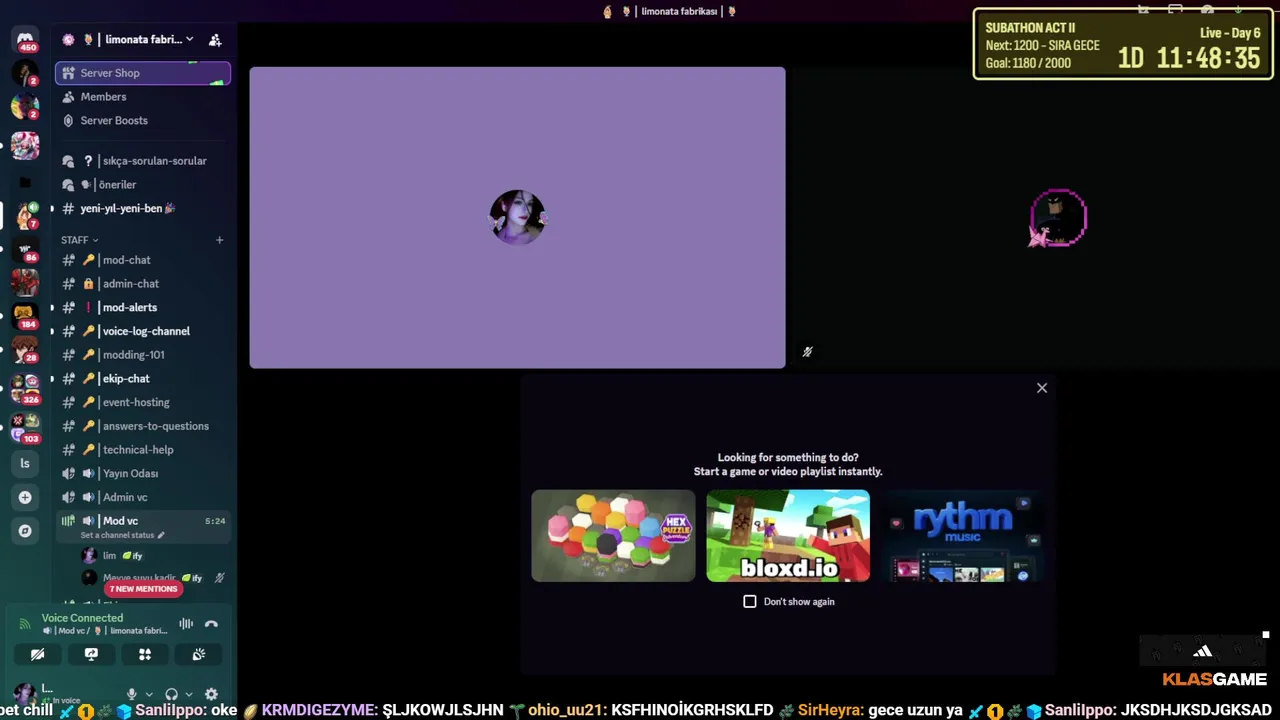The image size is (1280, 720).
Task: Click the Add a Server plus icon
Action: [x=25, y=497]
